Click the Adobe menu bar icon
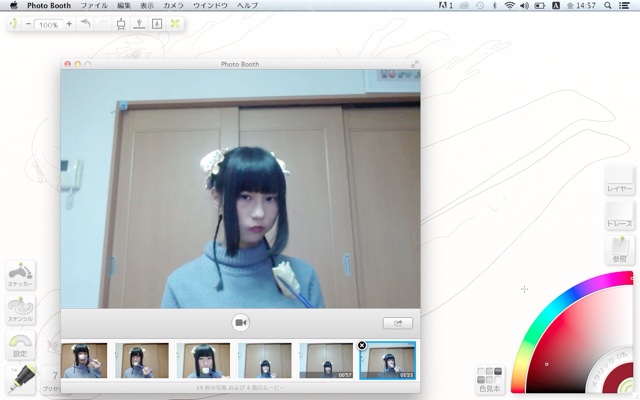 (x=445, y=5)
